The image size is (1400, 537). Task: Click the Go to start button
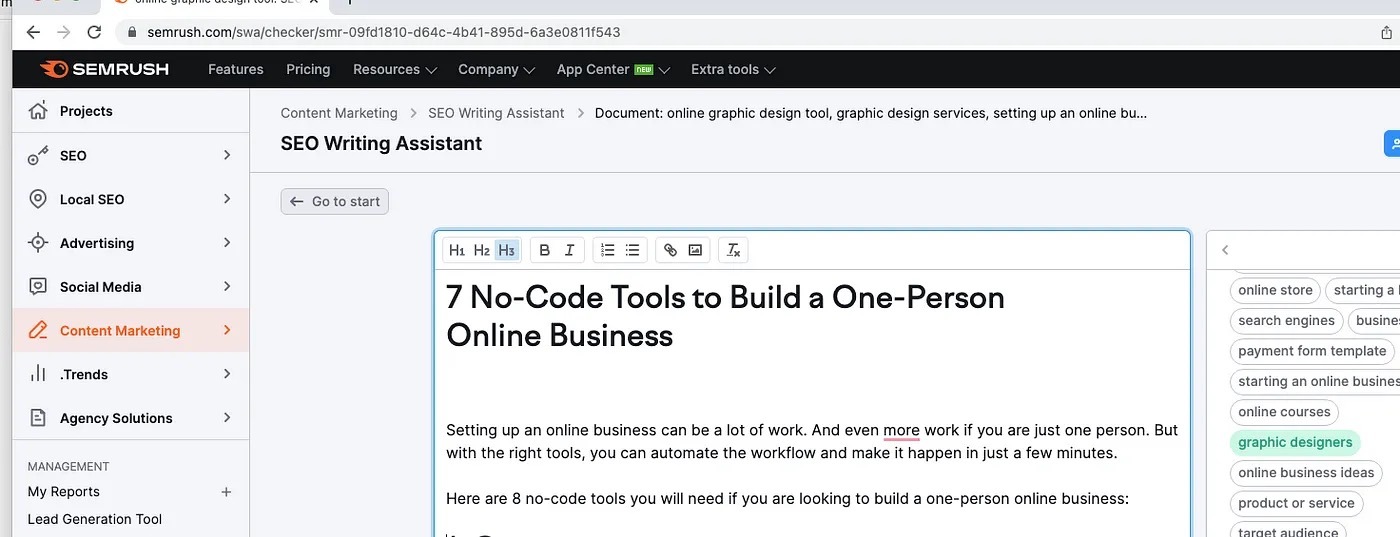[335, 201]
